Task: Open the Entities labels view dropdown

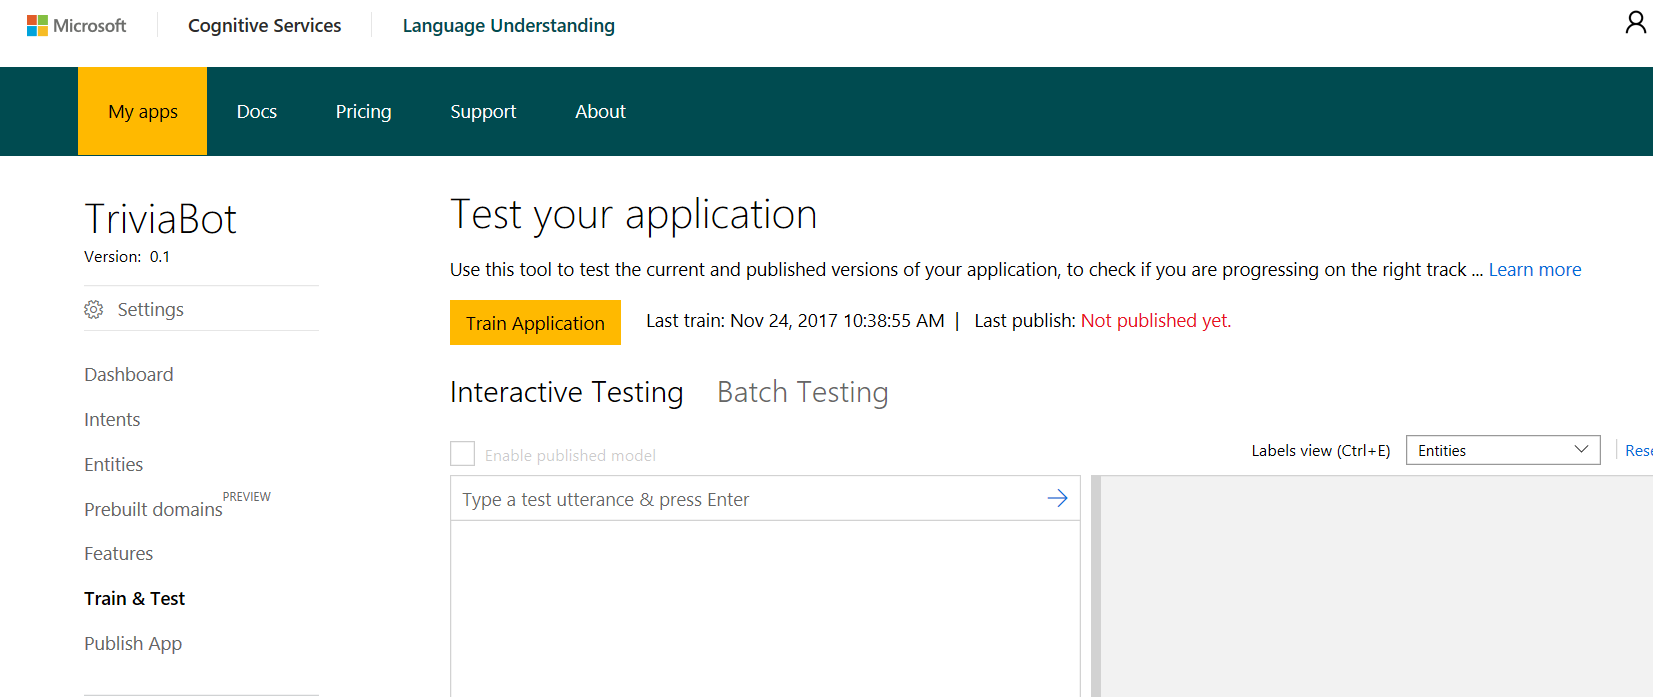Action: pyautogui.click(x=1502, y=451)
